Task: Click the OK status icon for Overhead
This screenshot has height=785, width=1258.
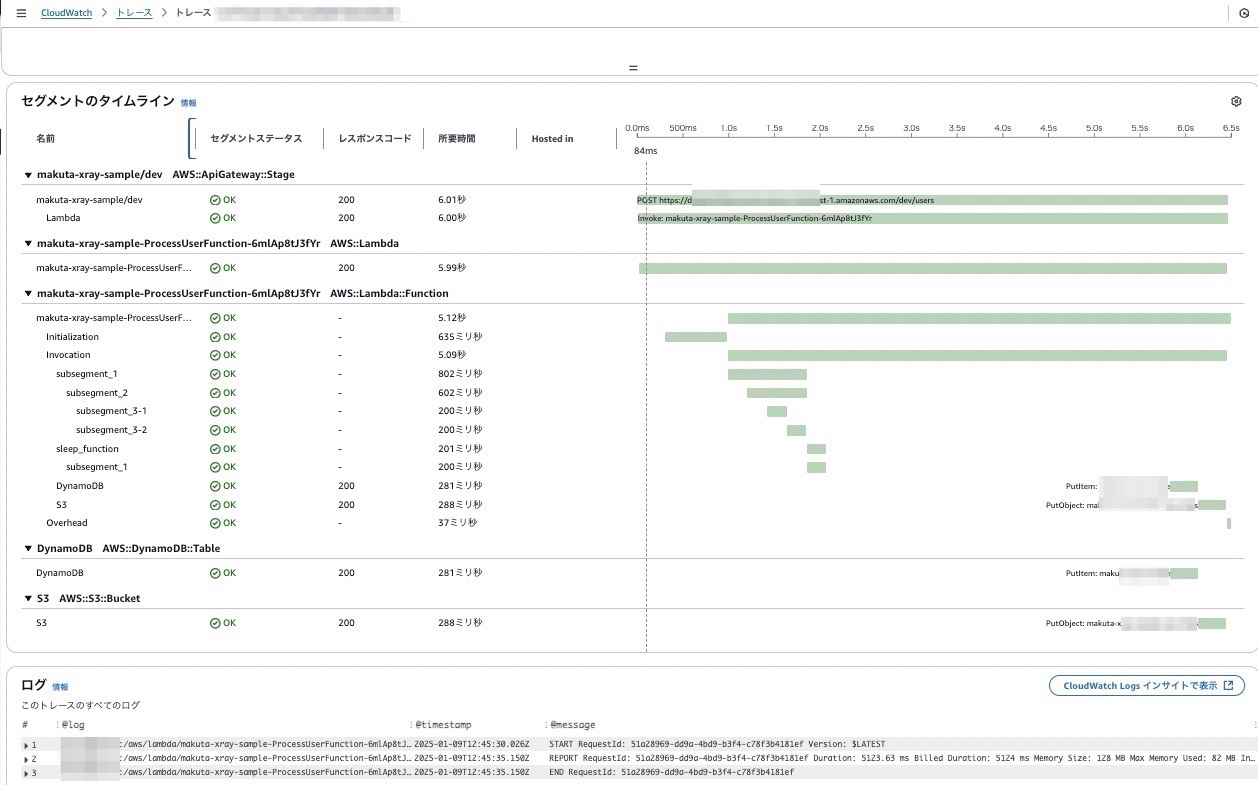Action: tap(215, 523)
